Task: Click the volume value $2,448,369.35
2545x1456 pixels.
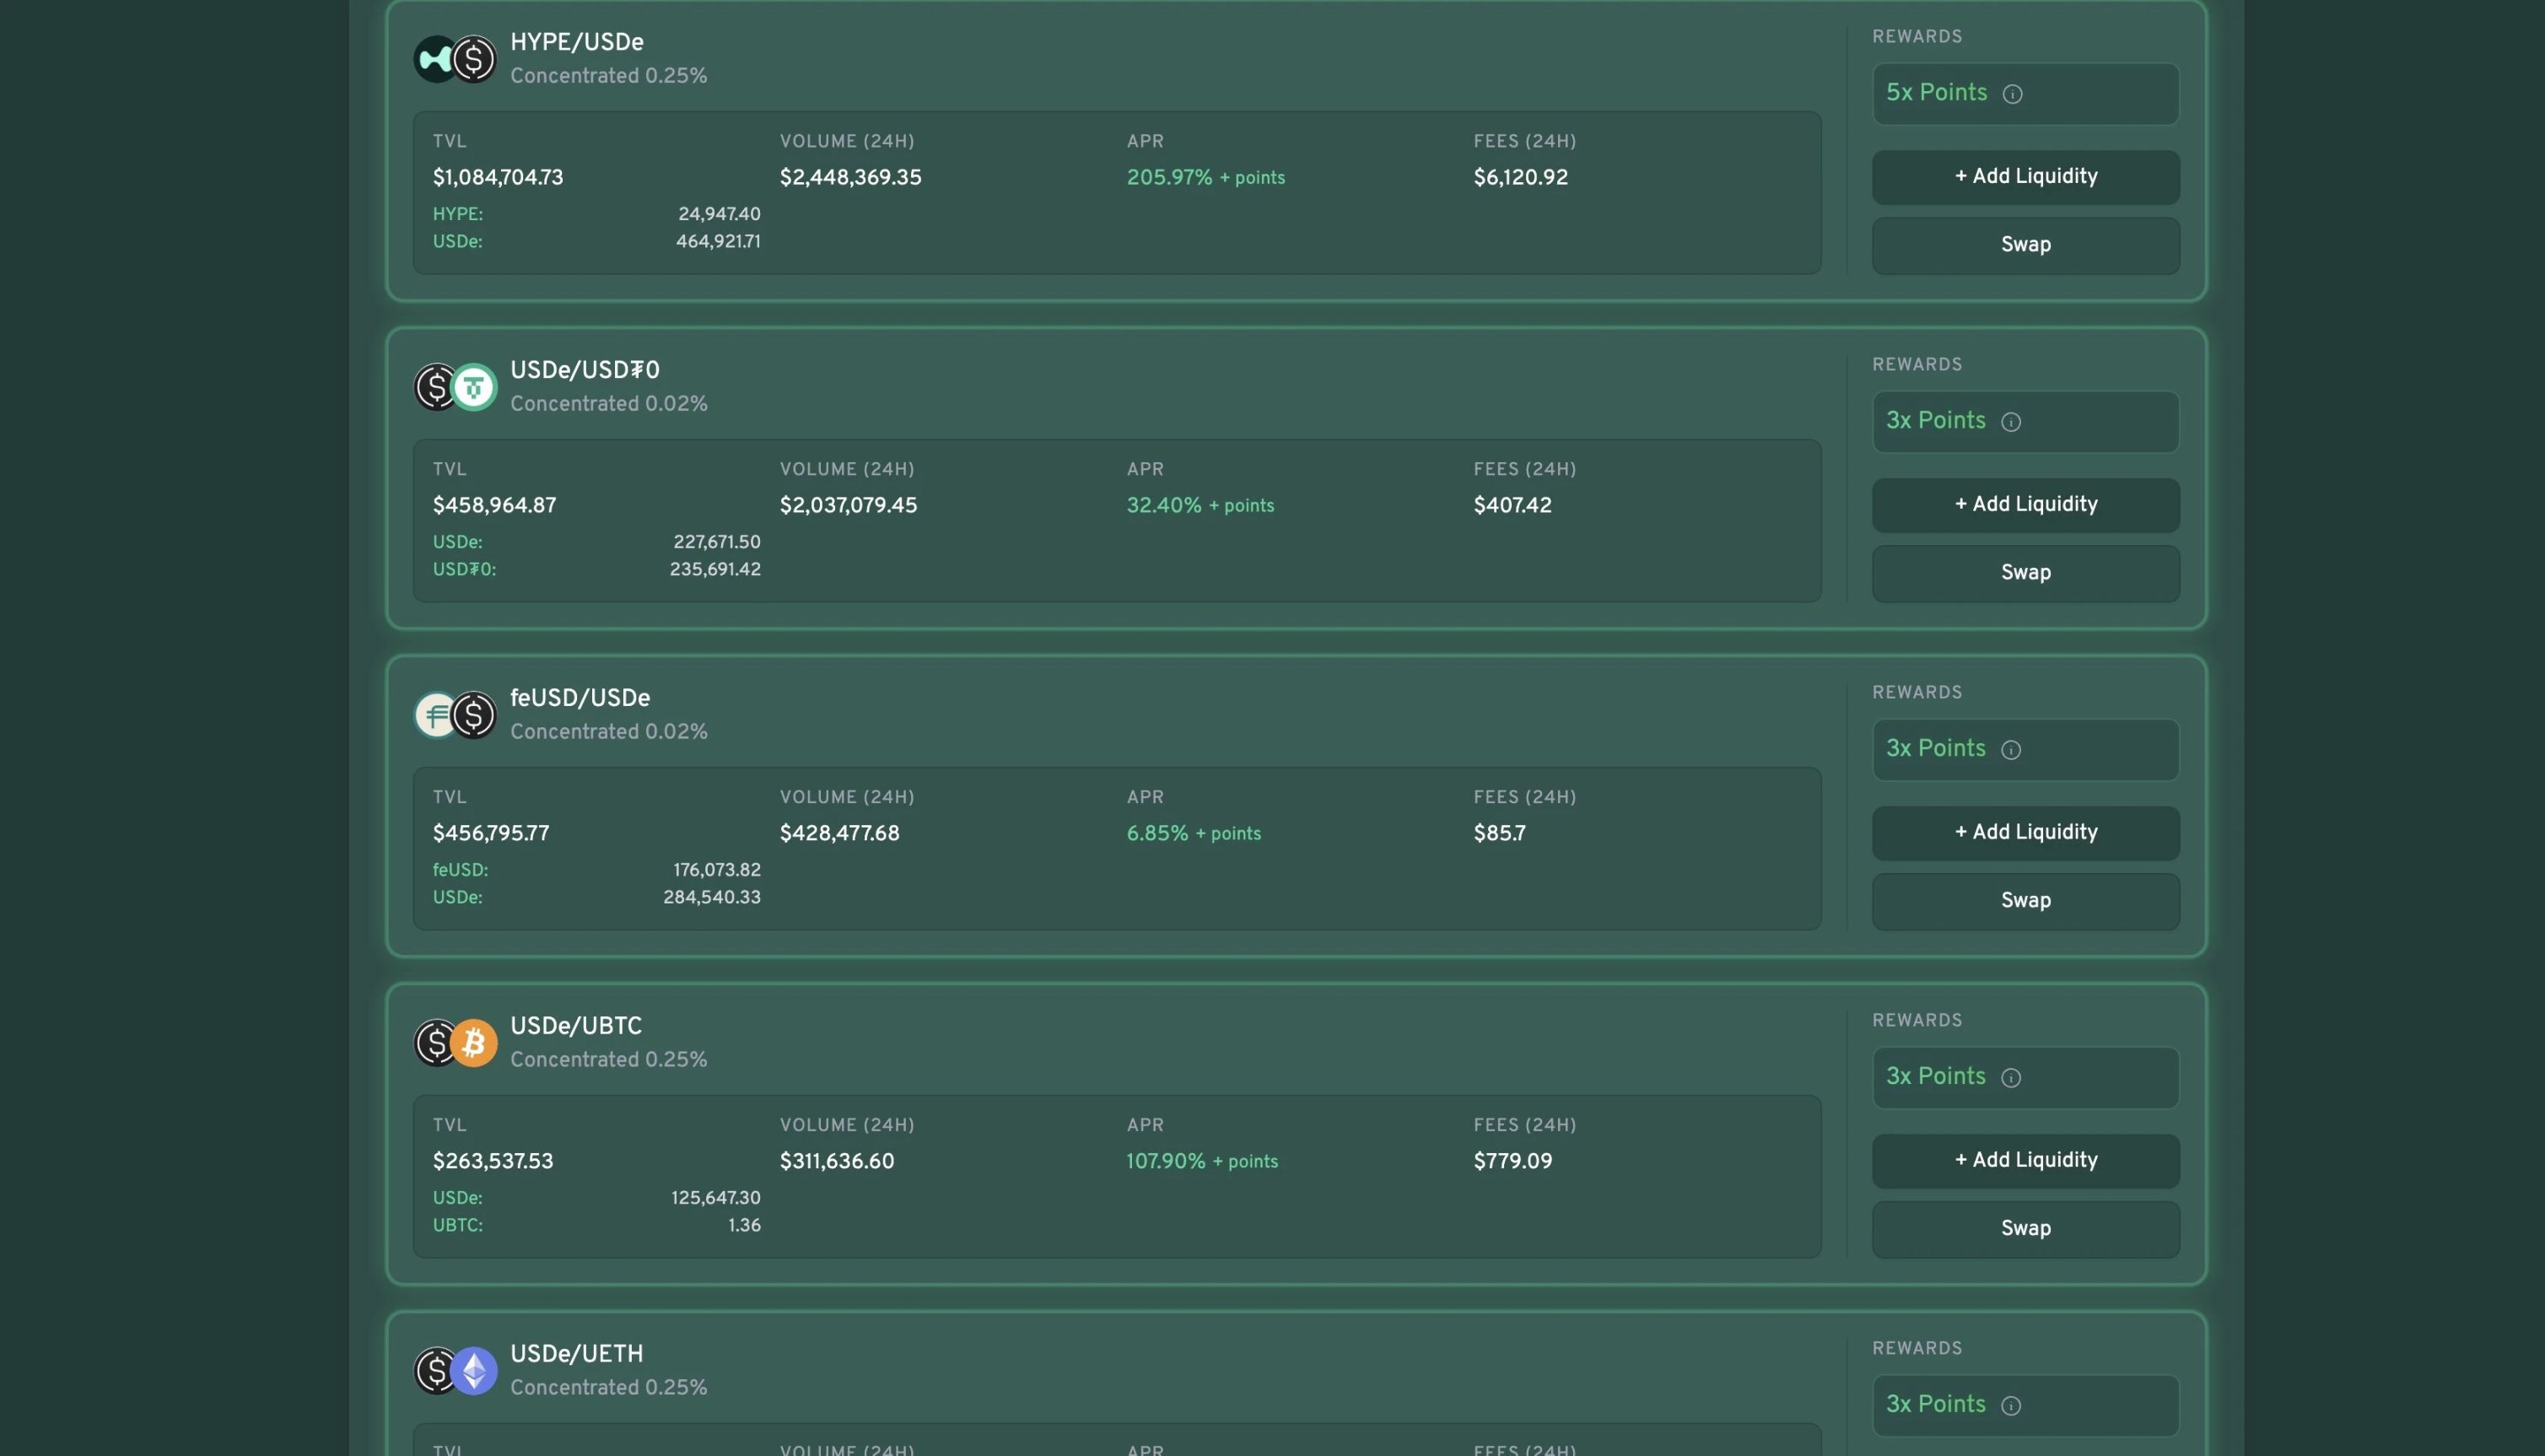Action: [x=851, y=178]
